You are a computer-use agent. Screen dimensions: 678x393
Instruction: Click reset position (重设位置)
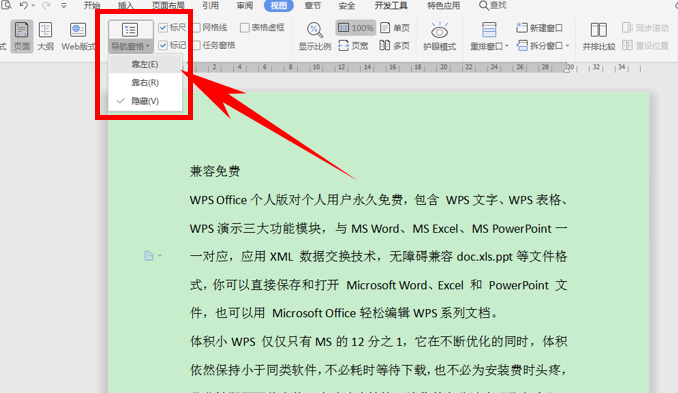646,45
